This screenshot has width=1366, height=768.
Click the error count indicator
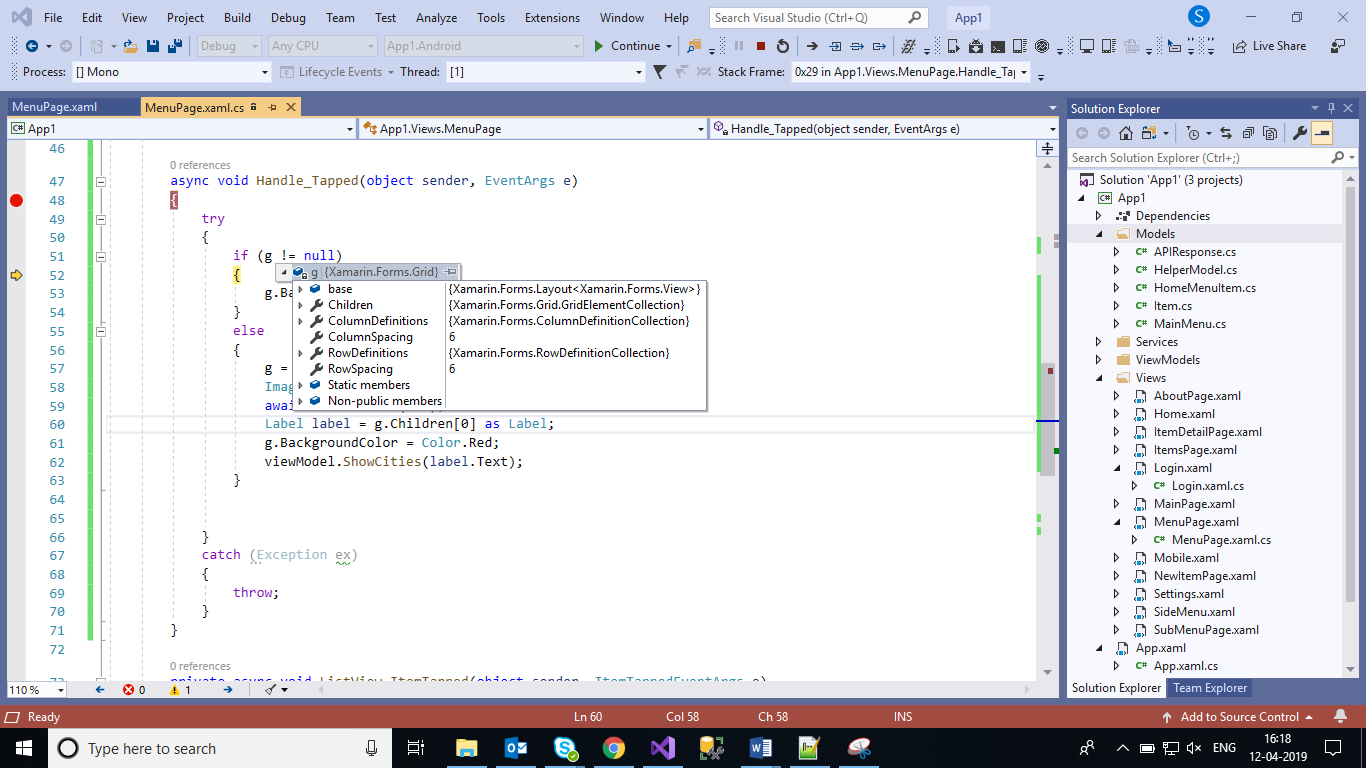pyautogui.click(x=134, y=690)
